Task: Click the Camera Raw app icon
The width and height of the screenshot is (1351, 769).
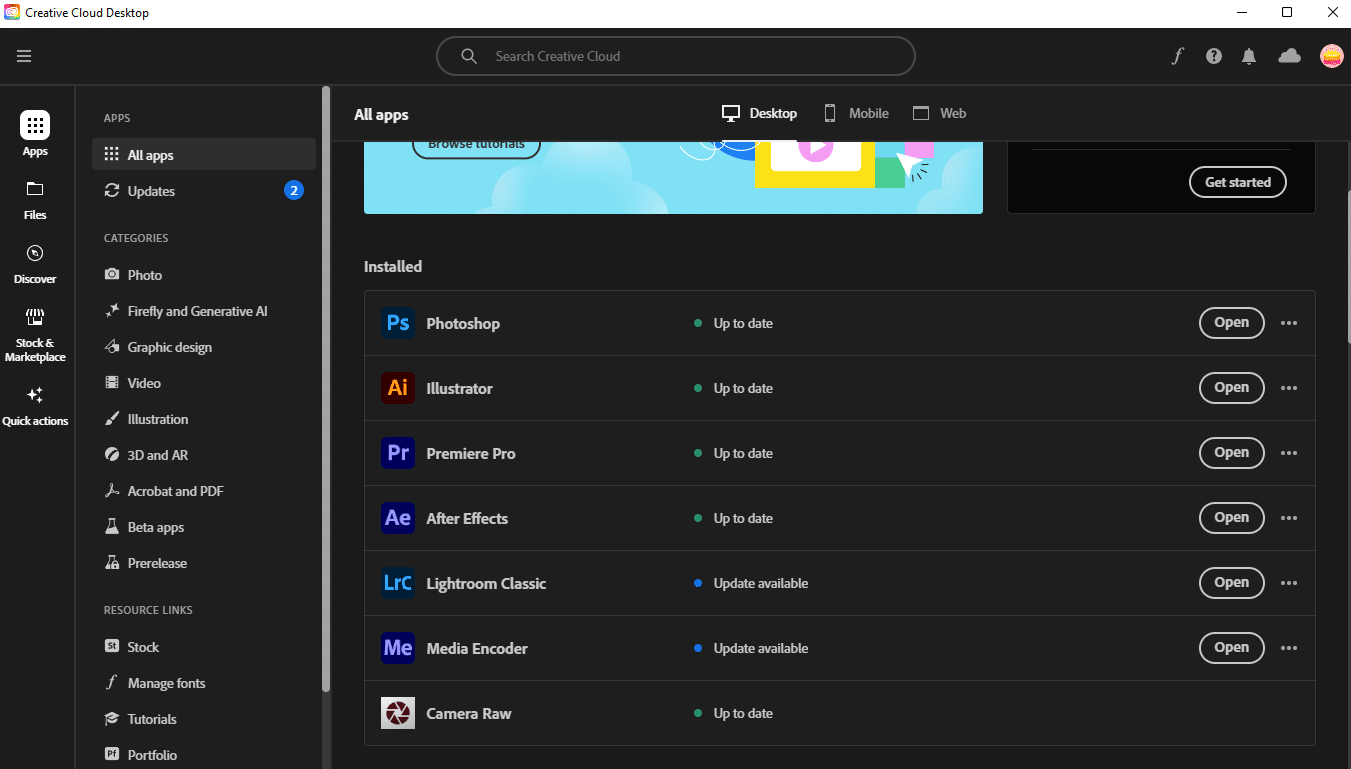Action: tap(398, 713)
